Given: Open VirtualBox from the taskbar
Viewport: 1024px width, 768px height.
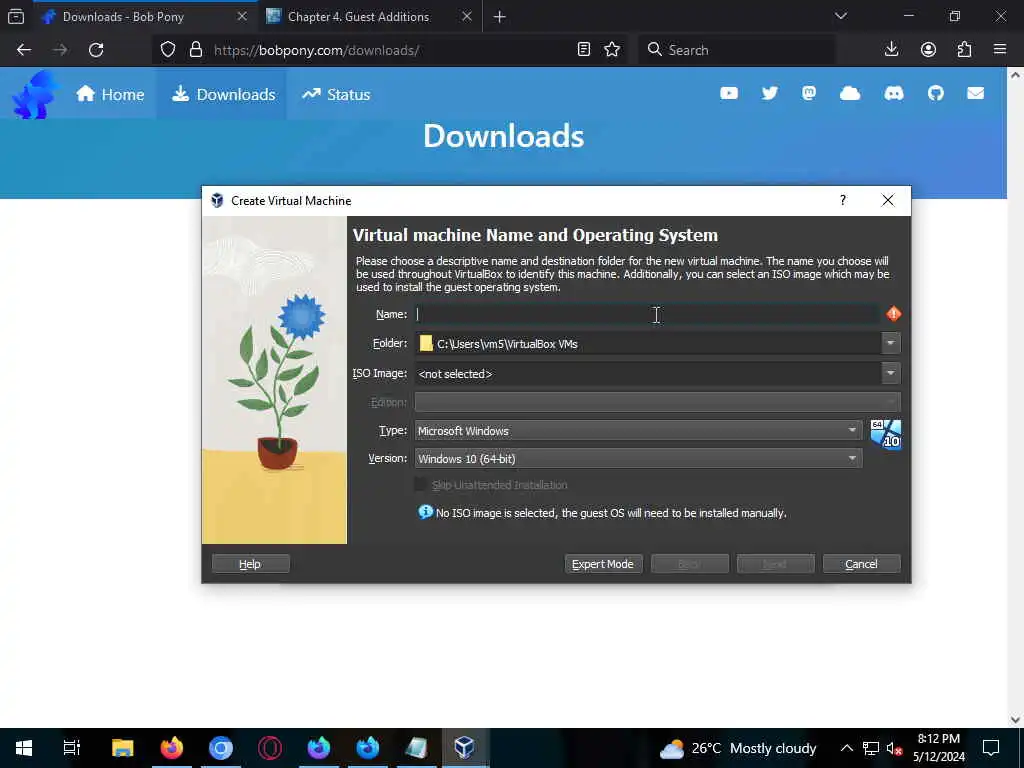Looking at the screenshot, I should [x=464, y=747].
